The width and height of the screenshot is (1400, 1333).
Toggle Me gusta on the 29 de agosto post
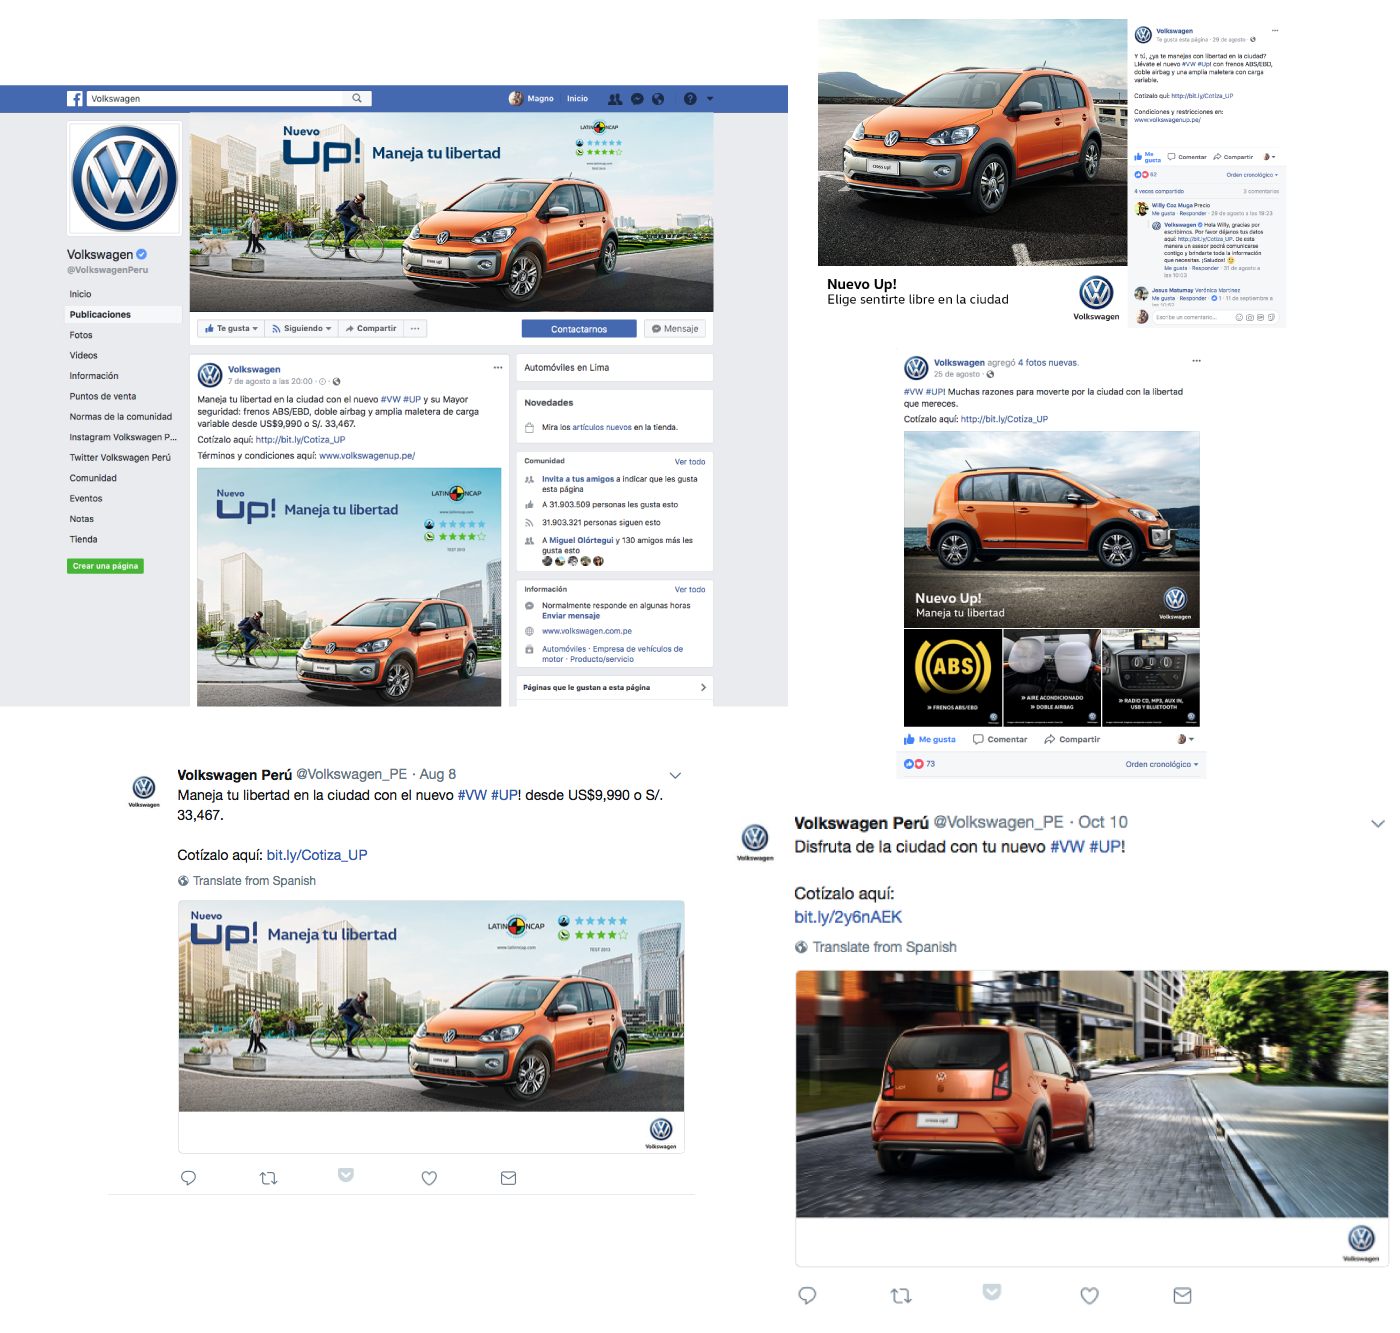click(1147, 157)
